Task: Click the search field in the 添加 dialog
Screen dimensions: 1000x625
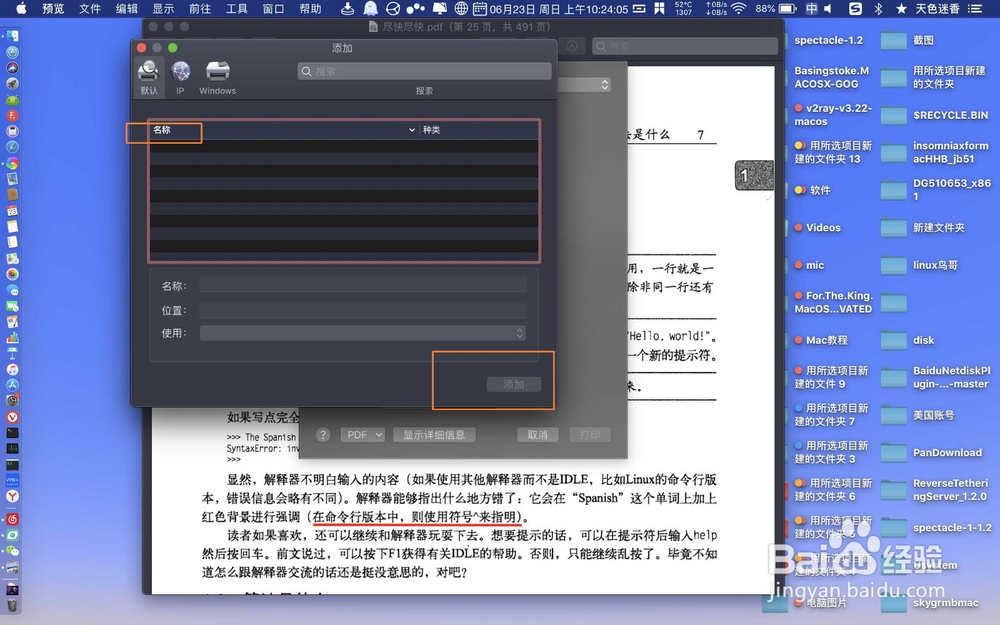Action: (424, 71)
